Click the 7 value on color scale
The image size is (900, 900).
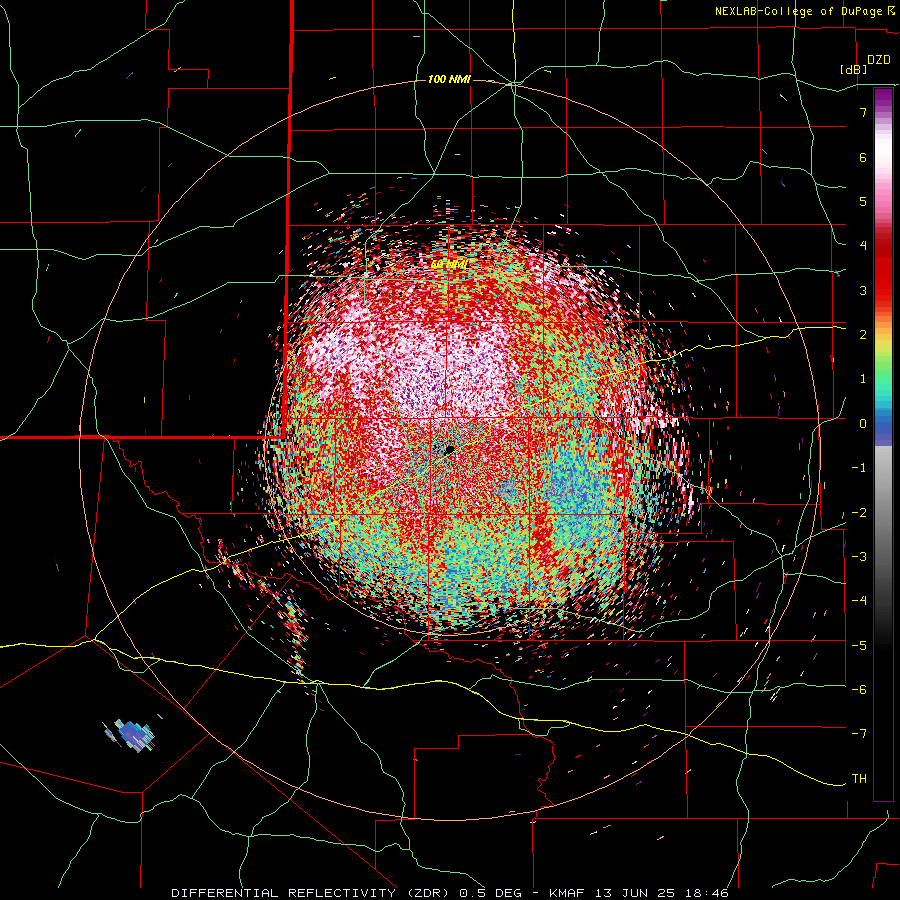pos(863,112)
